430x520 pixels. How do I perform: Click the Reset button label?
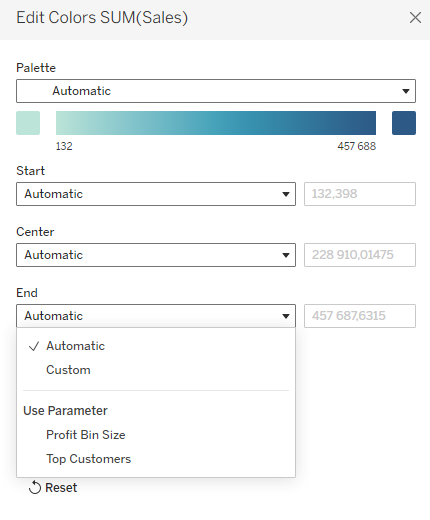tap(61, 487)
